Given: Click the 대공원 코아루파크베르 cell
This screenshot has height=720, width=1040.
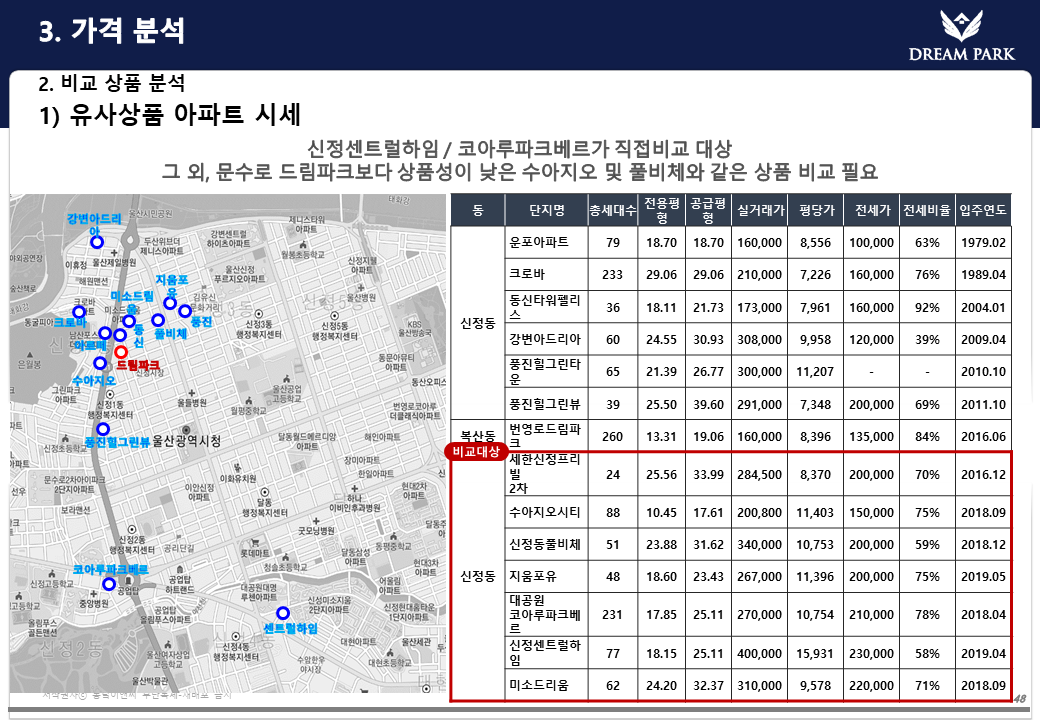Looking at the screenshot, I should pos(545,614).
